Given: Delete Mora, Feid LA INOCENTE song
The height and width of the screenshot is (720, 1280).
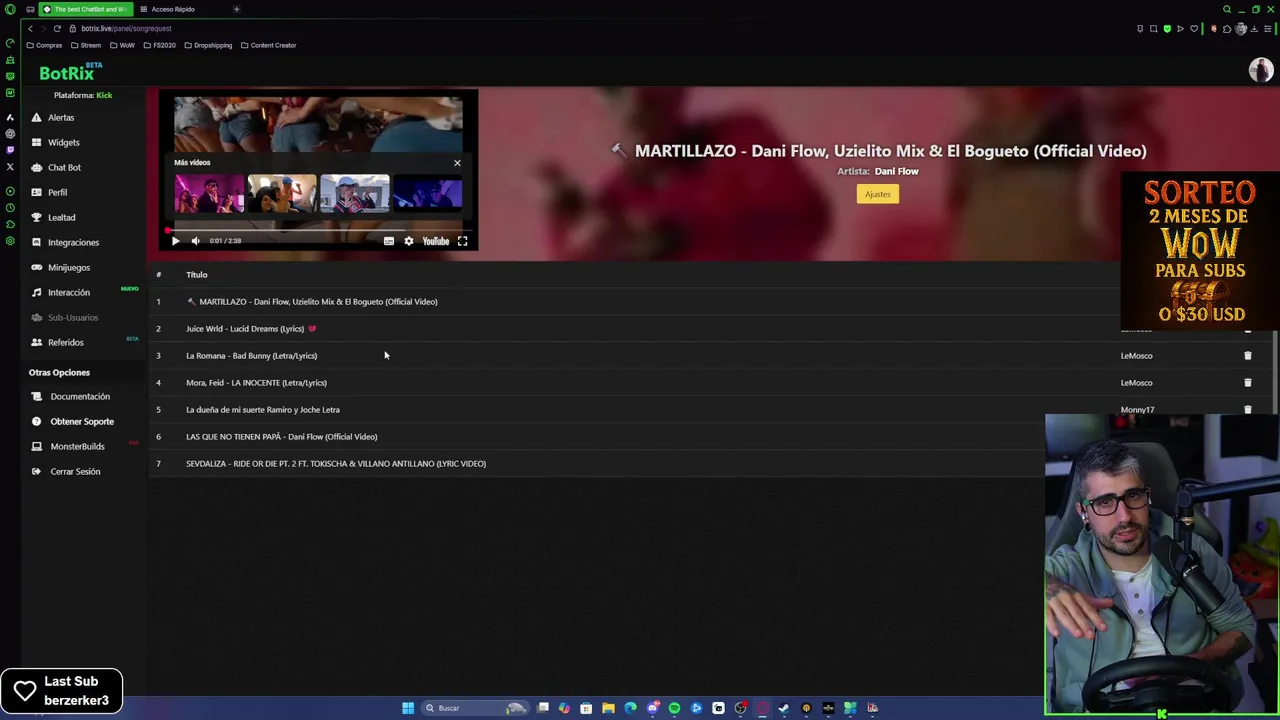Looking at the screenshot, I should [1247, 382].
